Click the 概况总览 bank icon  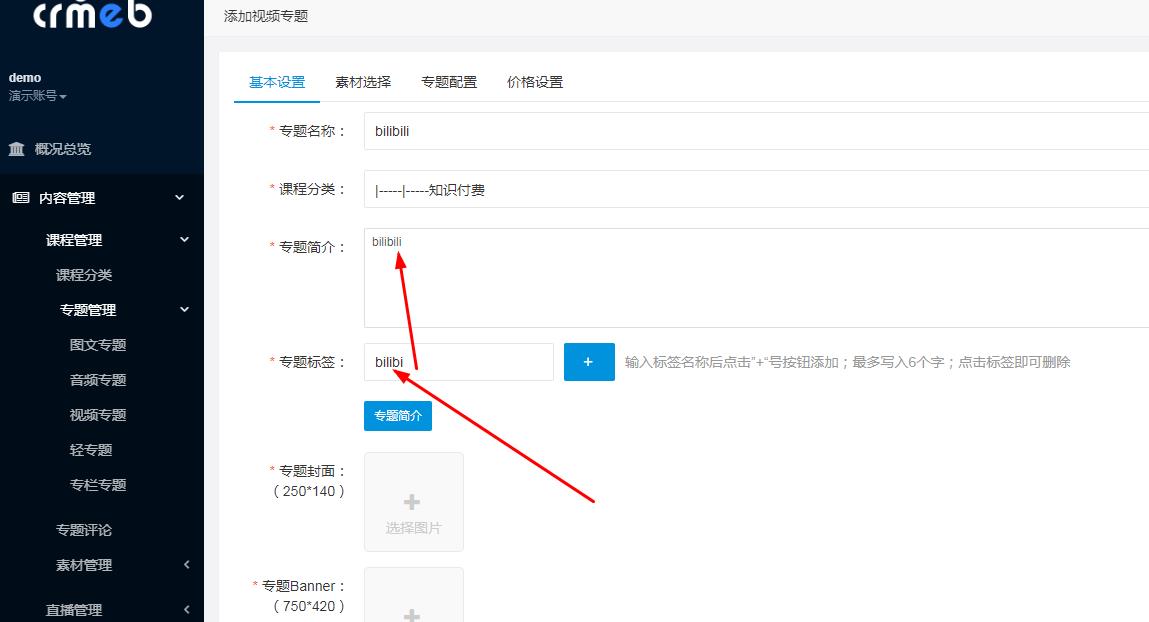18,149
